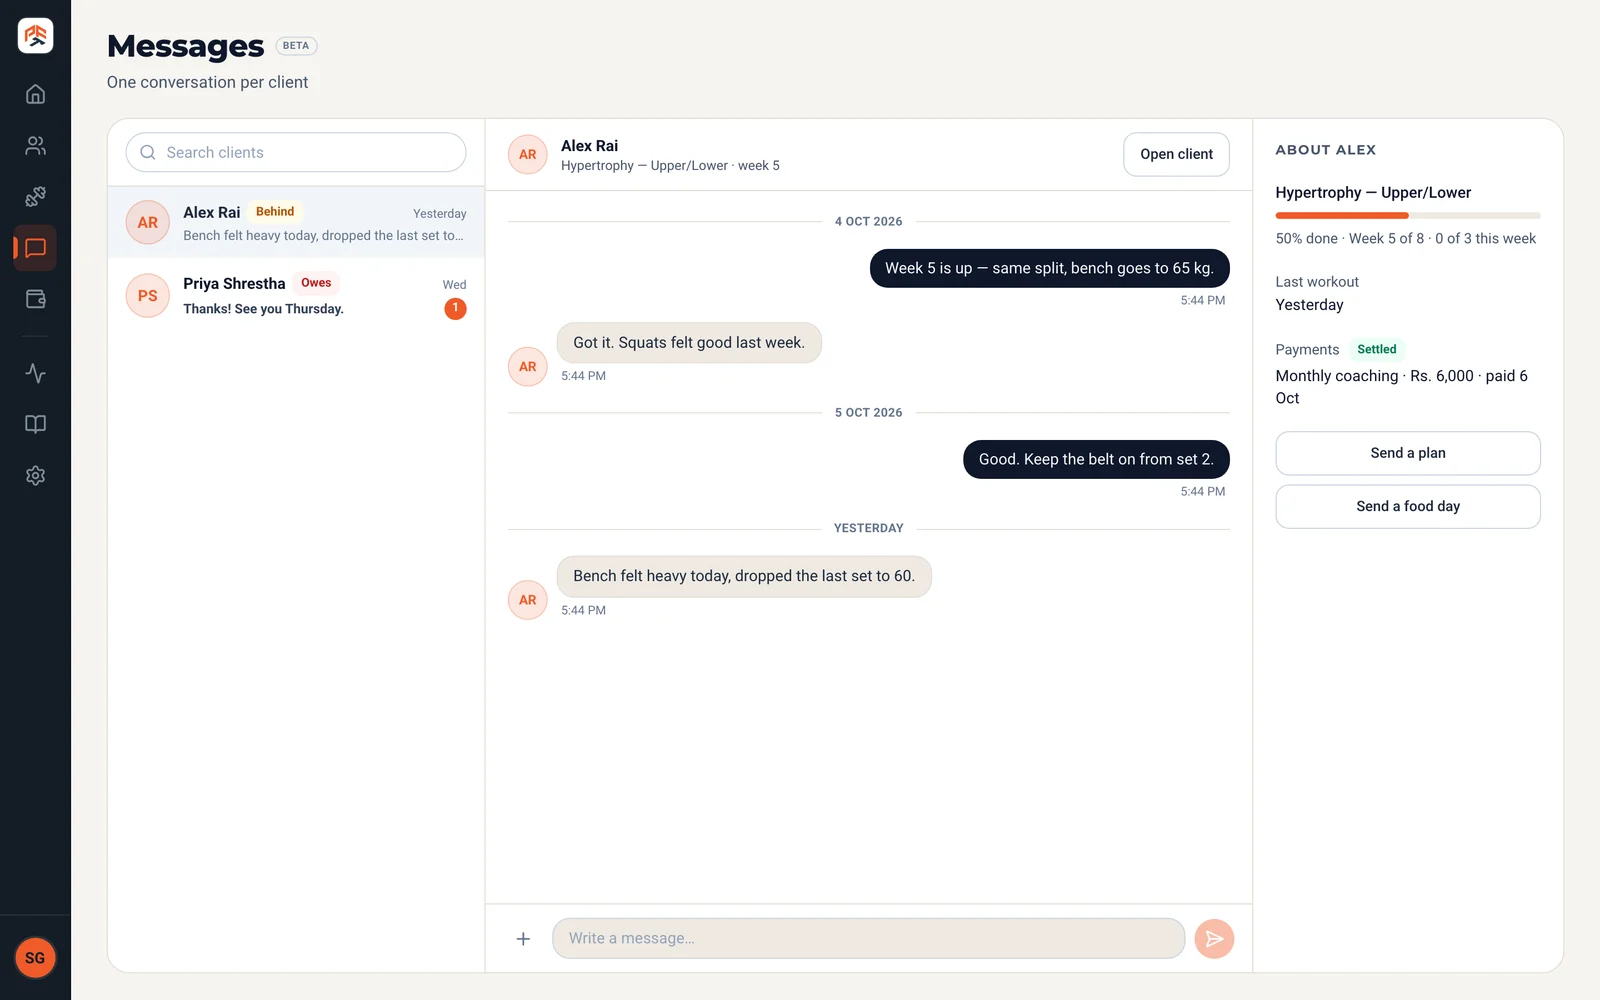Click the Settled payment tag
The width and height of the screenshot is (1600, 1000).
coord(1376,349)
